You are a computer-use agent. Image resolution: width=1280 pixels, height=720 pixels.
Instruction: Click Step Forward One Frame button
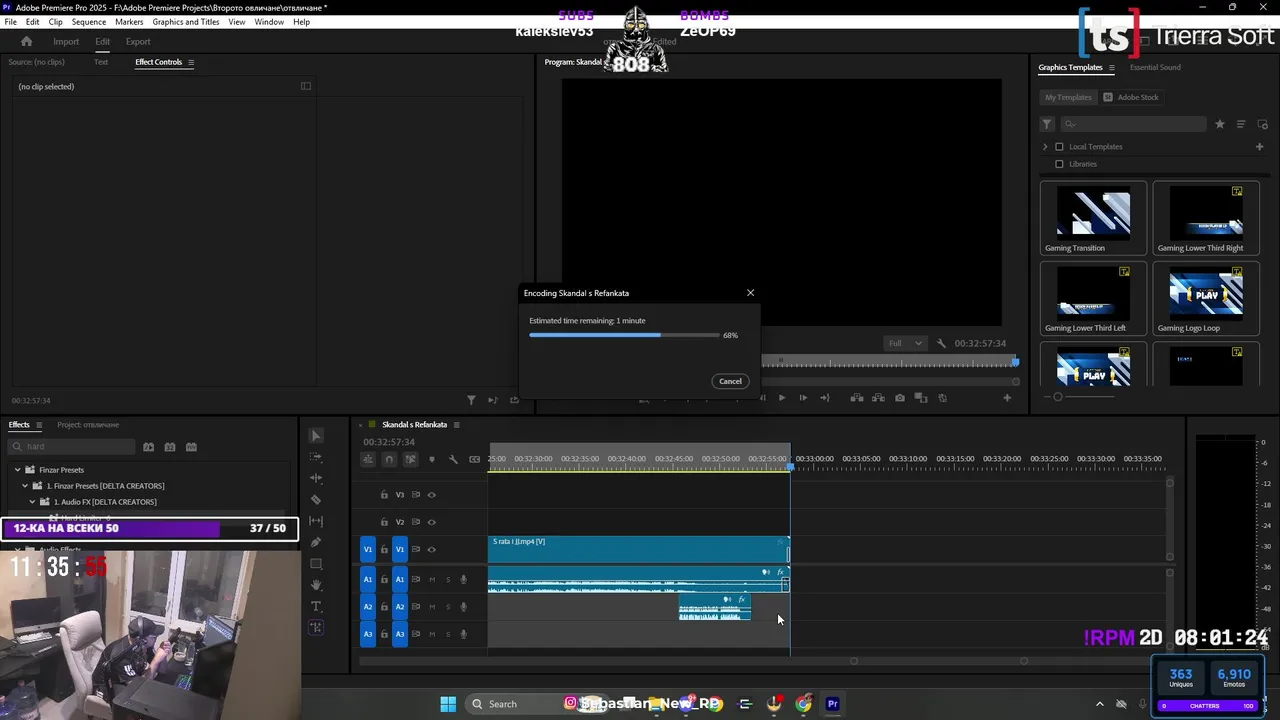(803, 398)
